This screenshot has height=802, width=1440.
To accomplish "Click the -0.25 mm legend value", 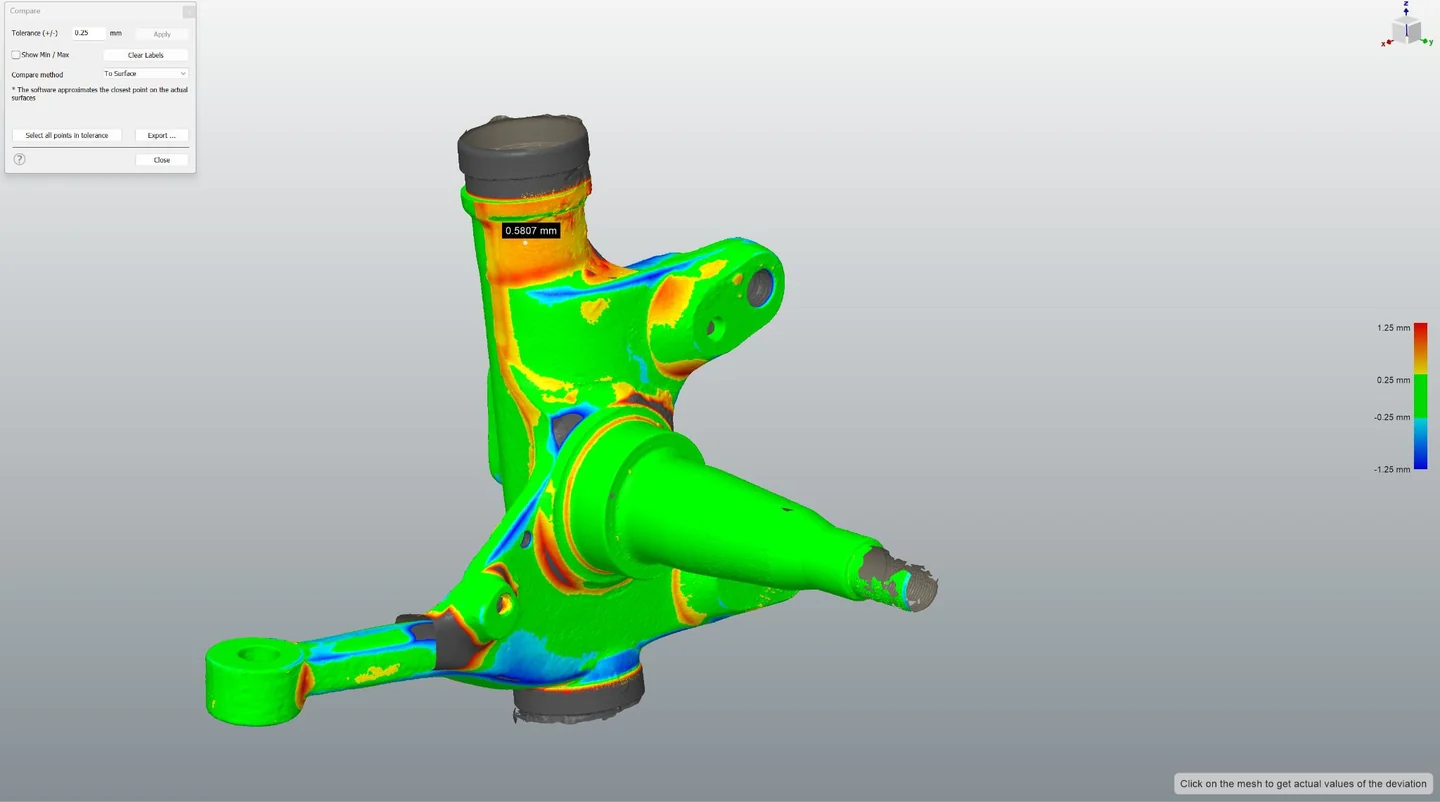I will click(x=1392, y=417).
